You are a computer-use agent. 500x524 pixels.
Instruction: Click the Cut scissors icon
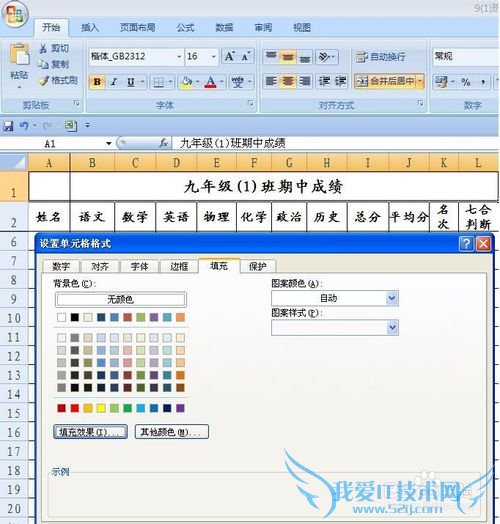pyautogui.click(x=43, y=48)
